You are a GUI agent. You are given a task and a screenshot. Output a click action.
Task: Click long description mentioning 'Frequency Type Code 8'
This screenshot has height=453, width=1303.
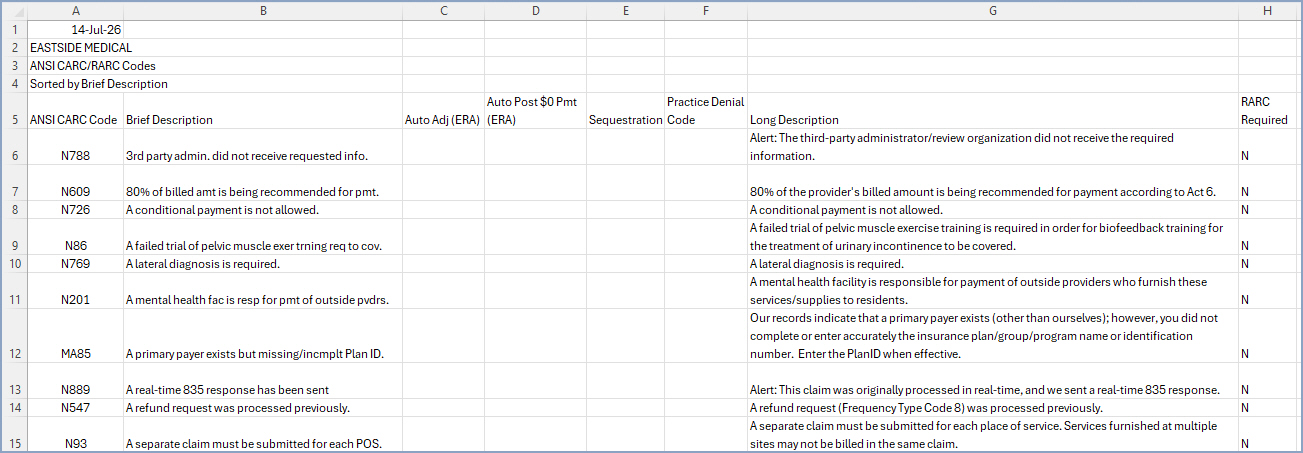(993, 408)
